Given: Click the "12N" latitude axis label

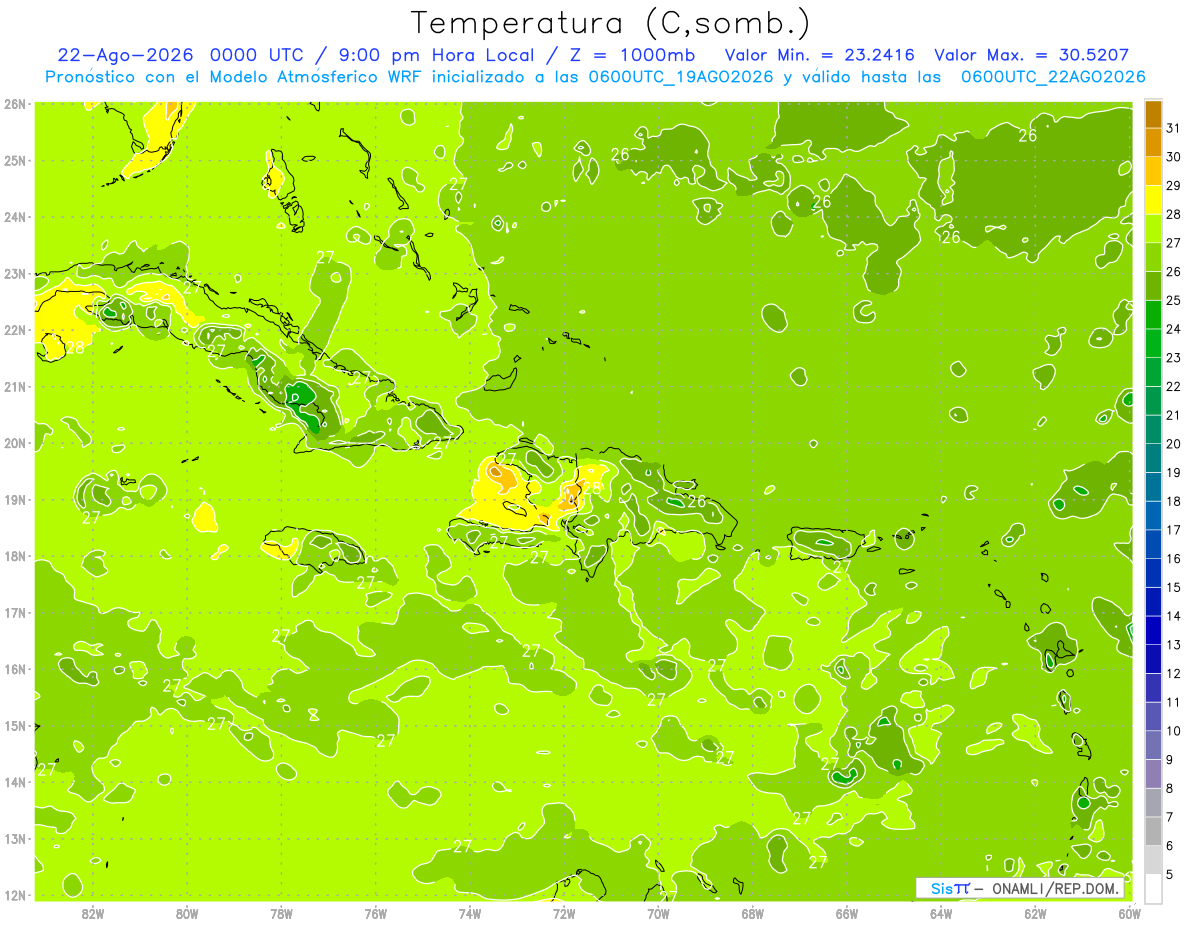Looking at the screenshot, I should click(x=15, y=895).
